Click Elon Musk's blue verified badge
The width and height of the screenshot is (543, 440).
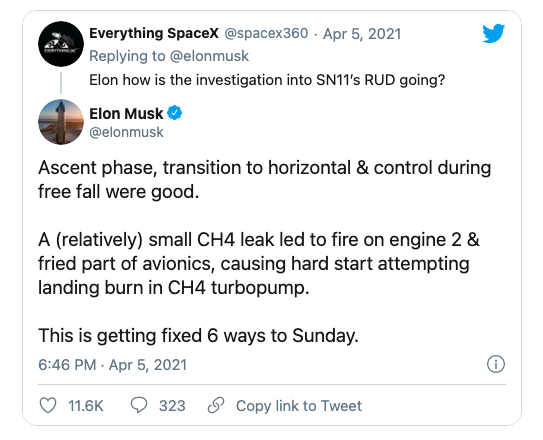pyautogui.click(x=175, y=113)
